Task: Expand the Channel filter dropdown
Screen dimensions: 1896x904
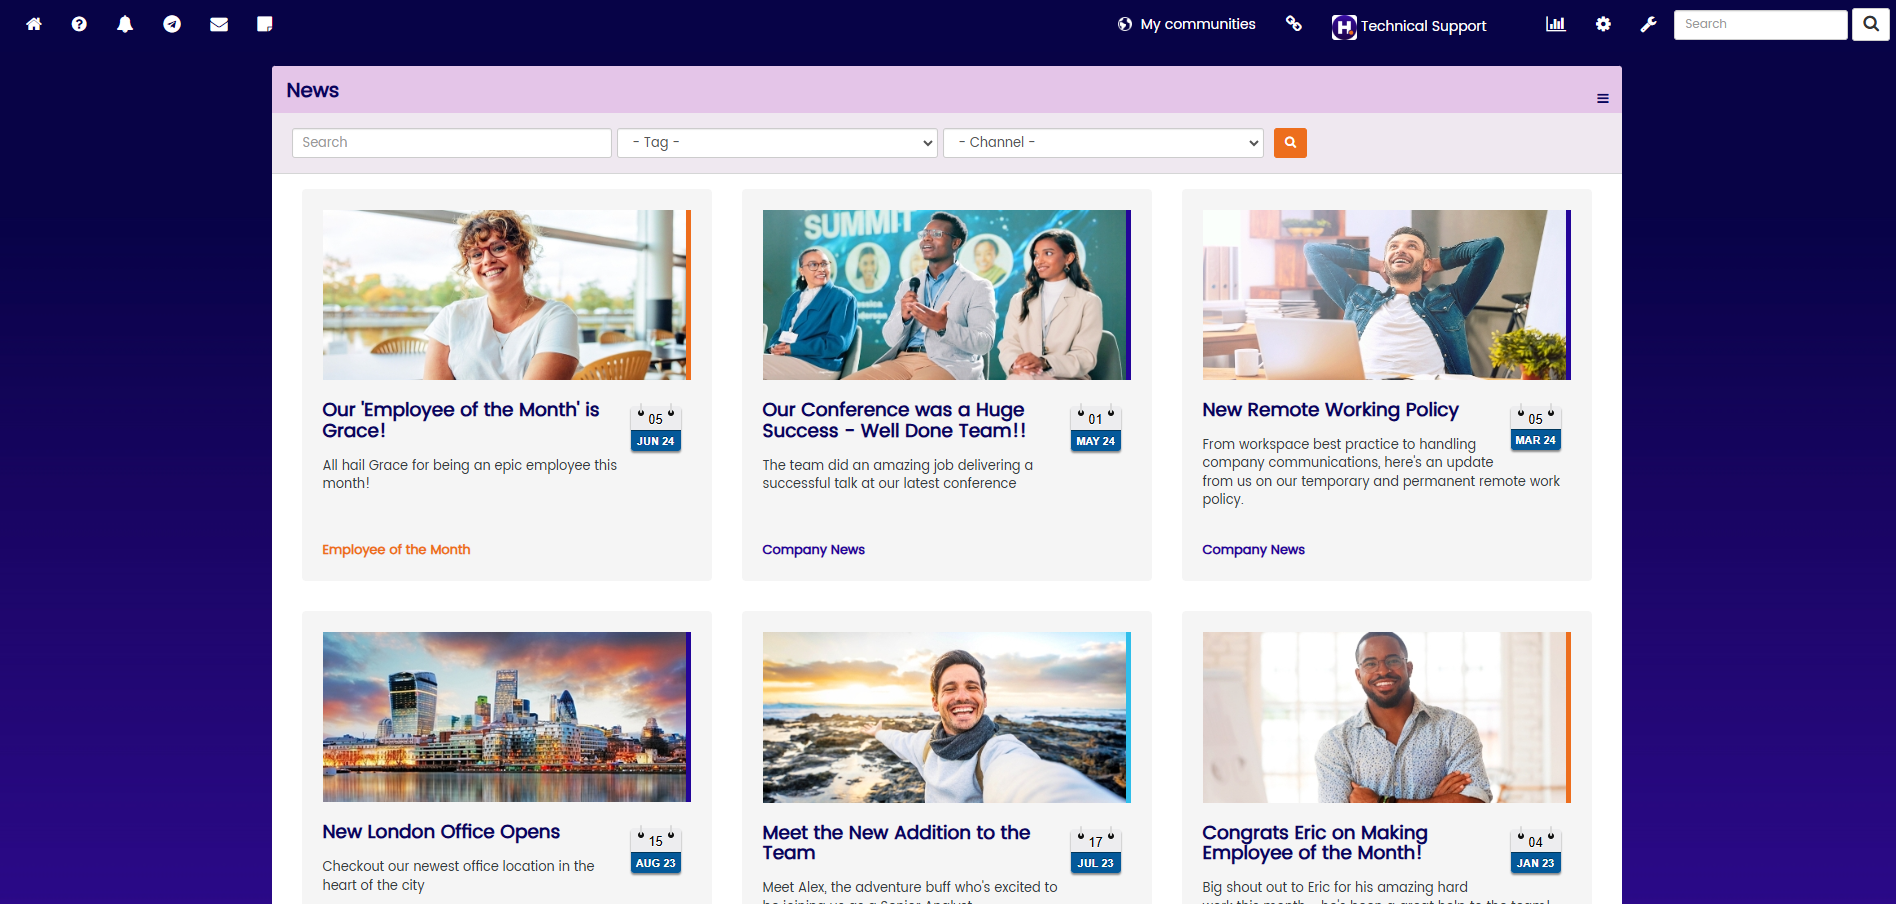Action: pos(1103,143)
